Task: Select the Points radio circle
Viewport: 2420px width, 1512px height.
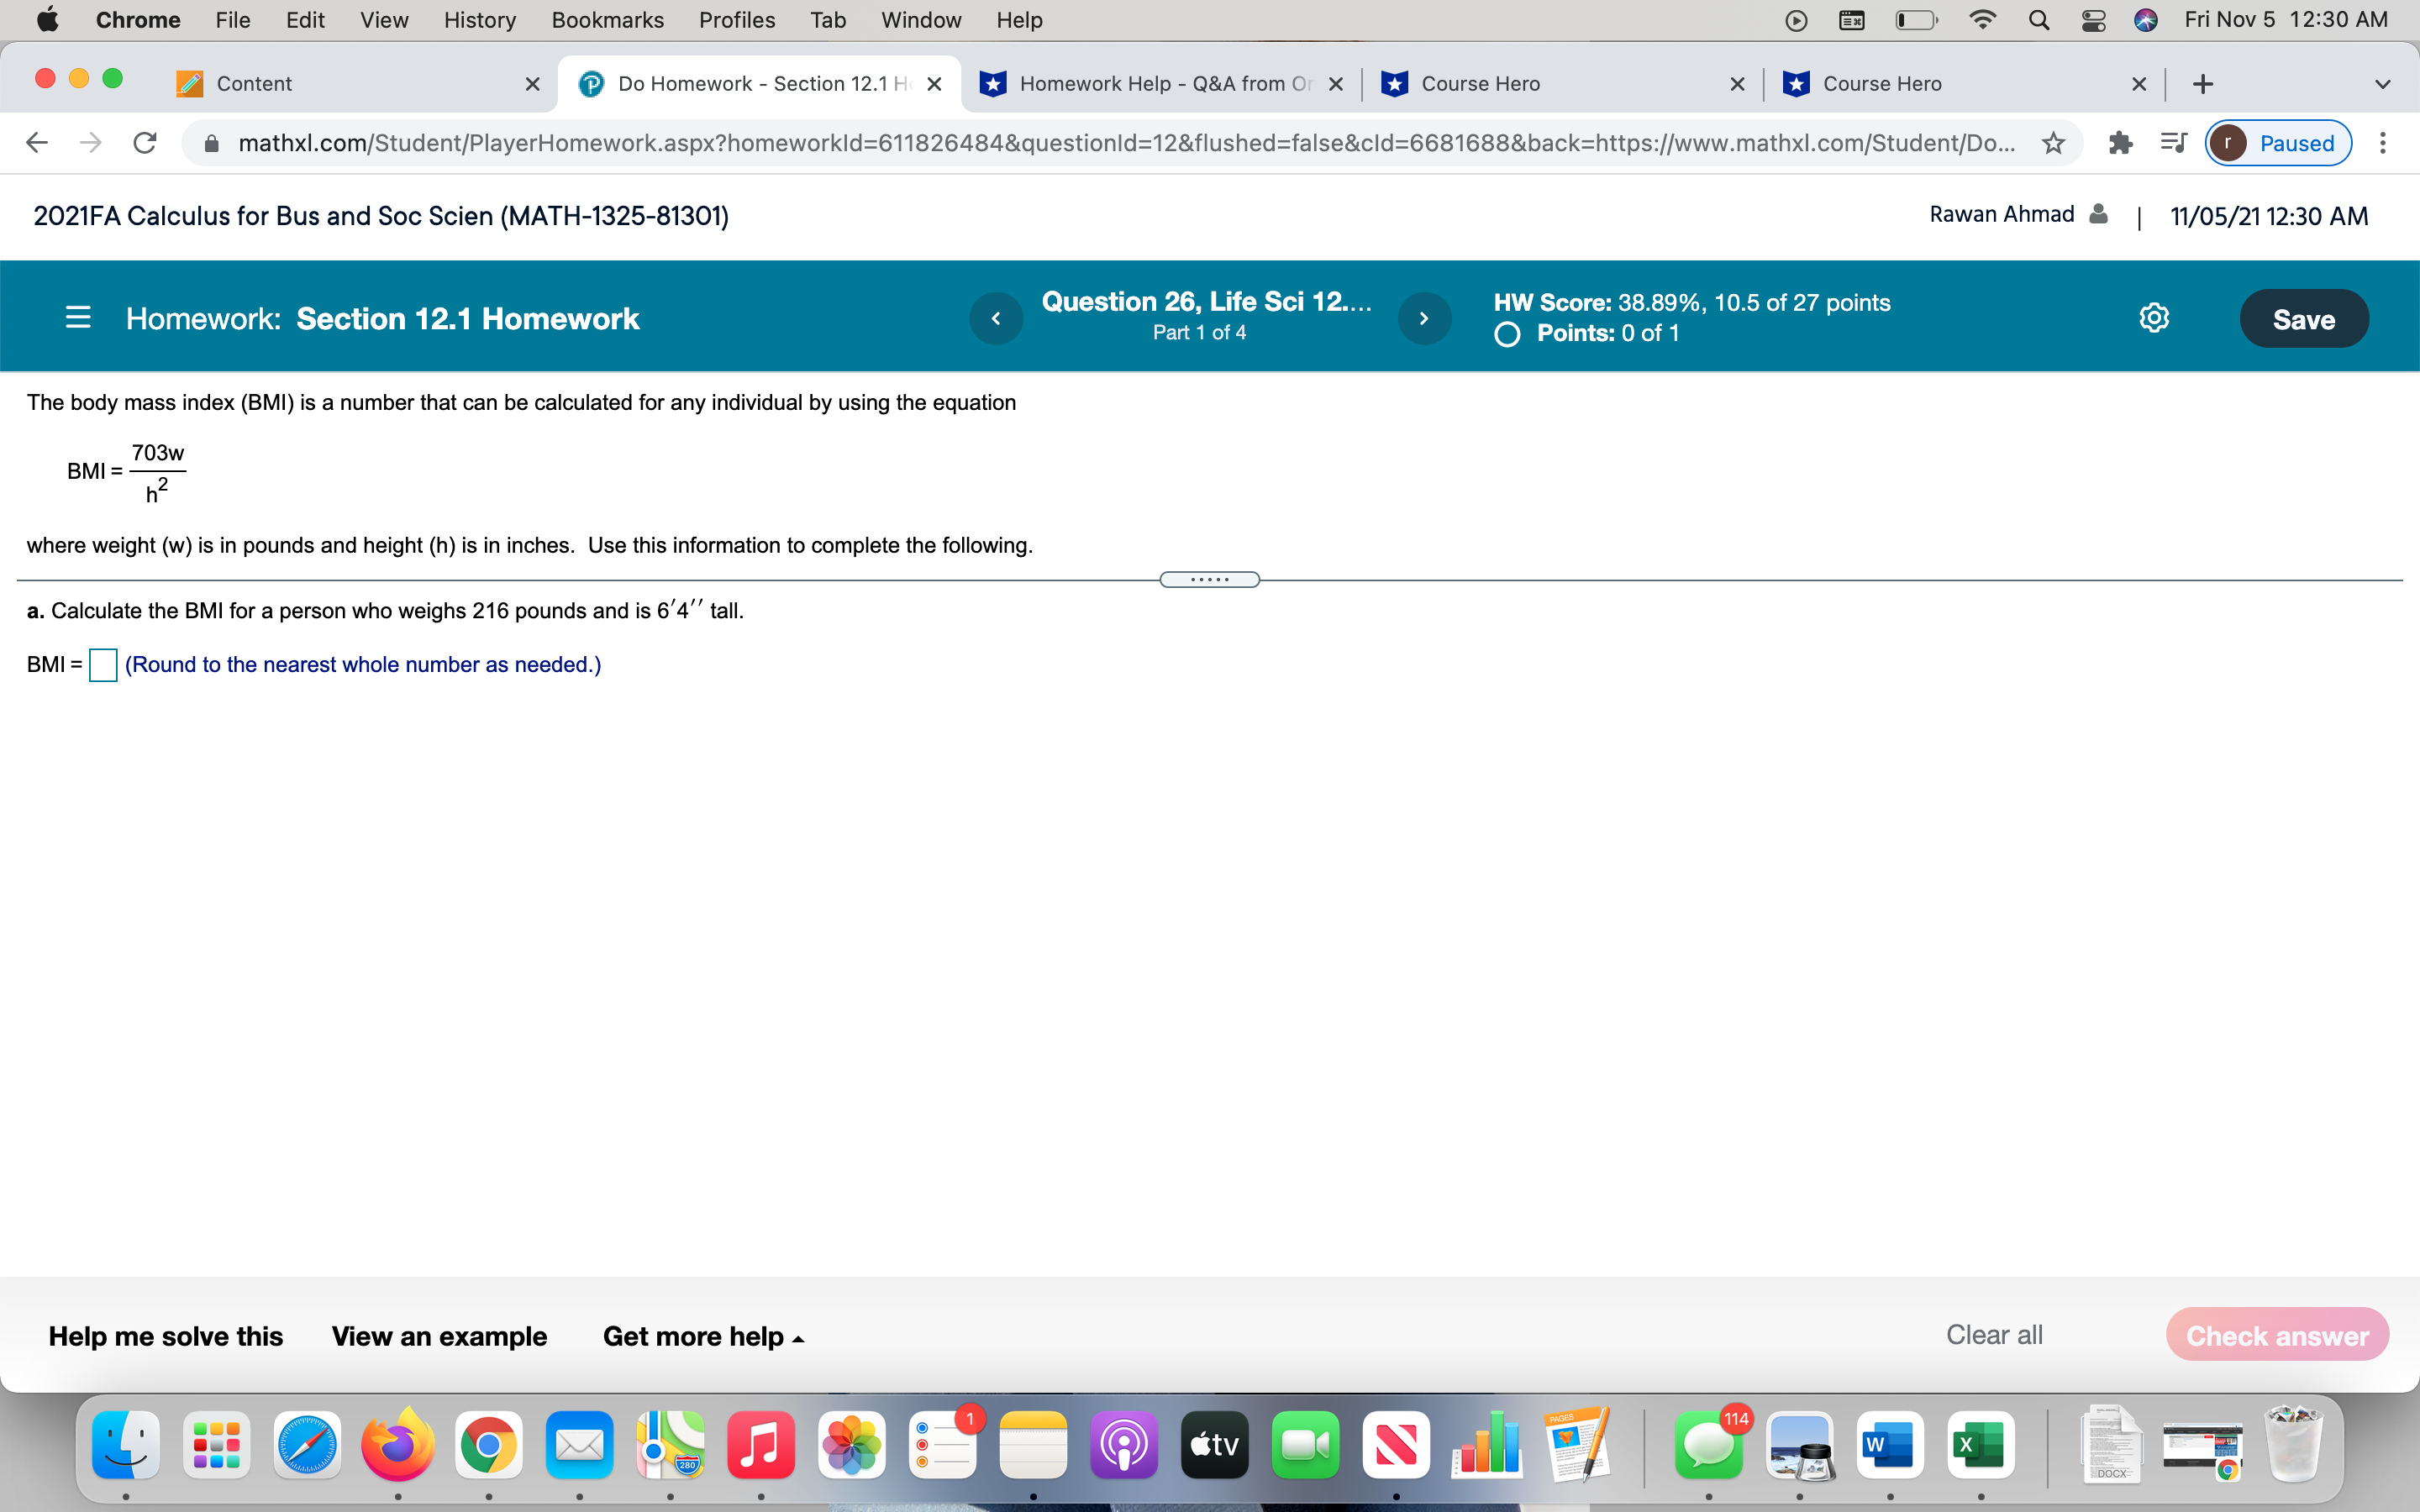Action: coord(1507,333)
